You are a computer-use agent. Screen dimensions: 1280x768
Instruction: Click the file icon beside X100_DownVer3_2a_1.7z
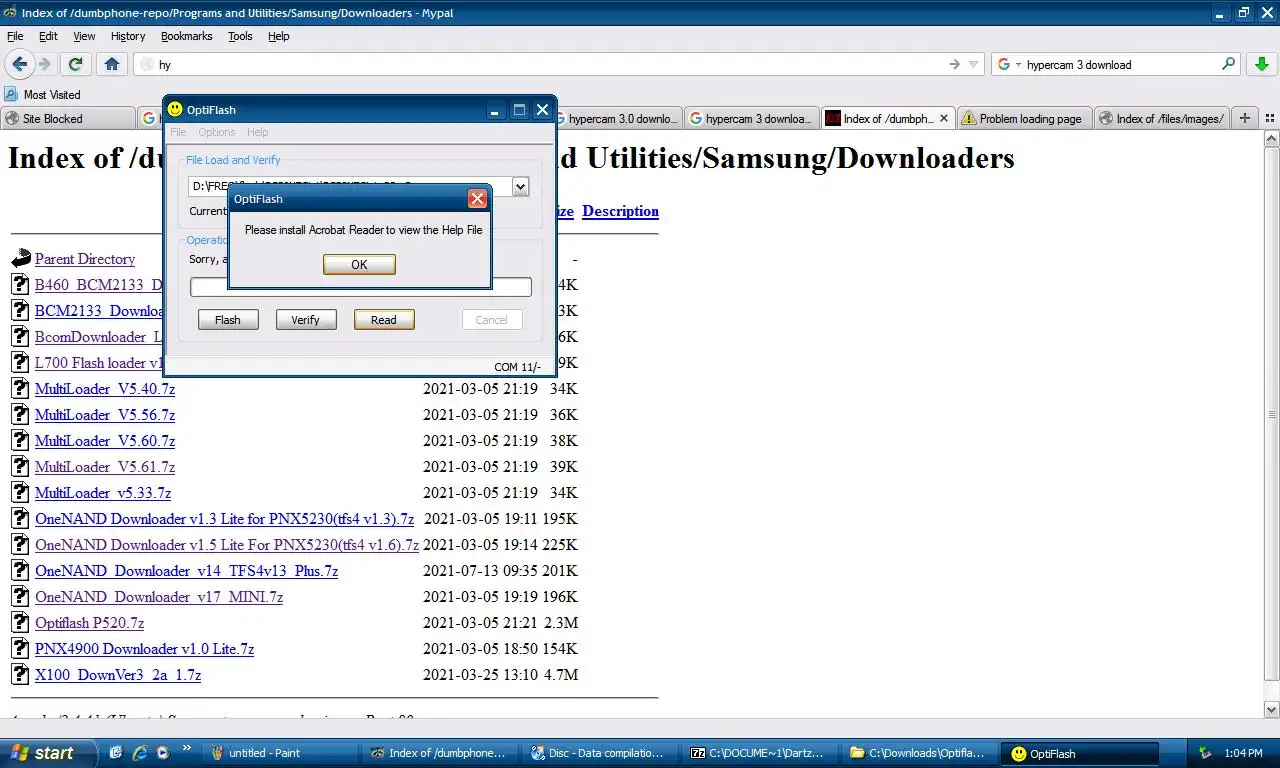coord(20,674)
